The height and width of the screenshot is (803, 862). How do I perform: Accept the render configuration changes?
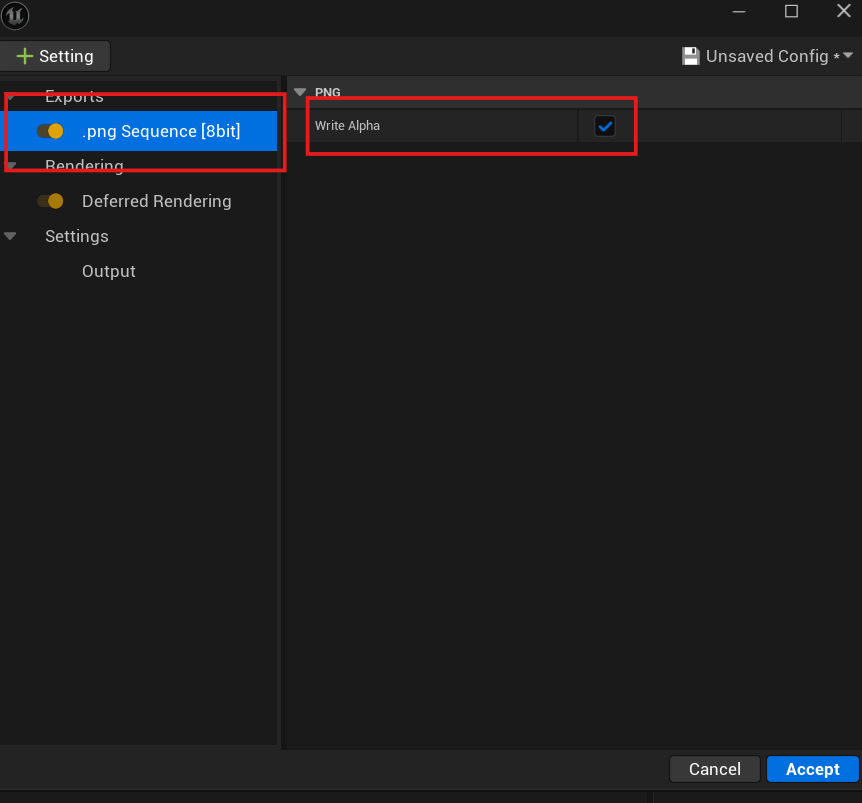coord(812,769)
